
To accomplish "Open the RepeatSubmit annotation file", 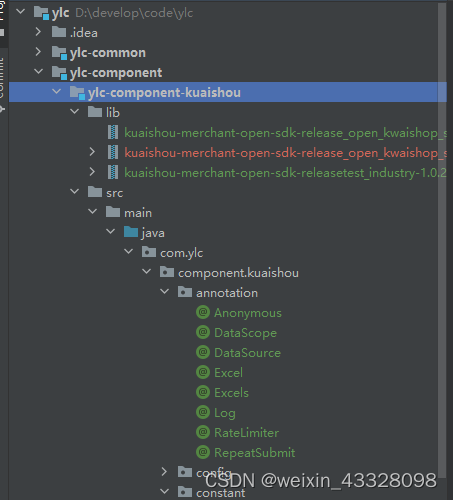I will tap(254, 453).
